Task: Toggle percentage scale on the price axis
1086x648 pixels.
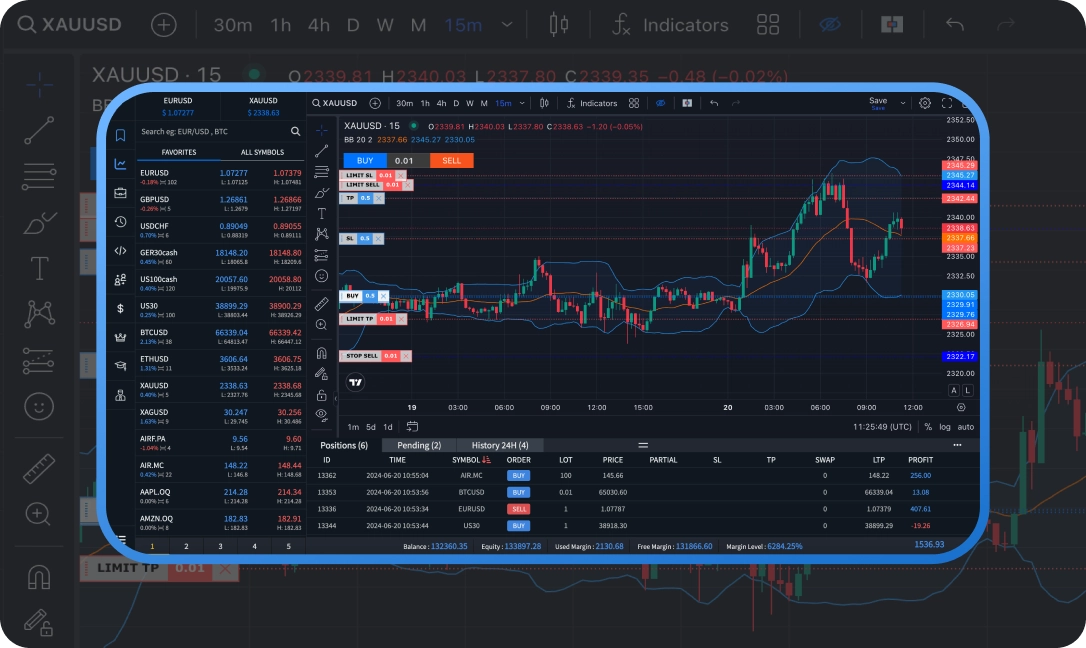Action: pos(928,426)
